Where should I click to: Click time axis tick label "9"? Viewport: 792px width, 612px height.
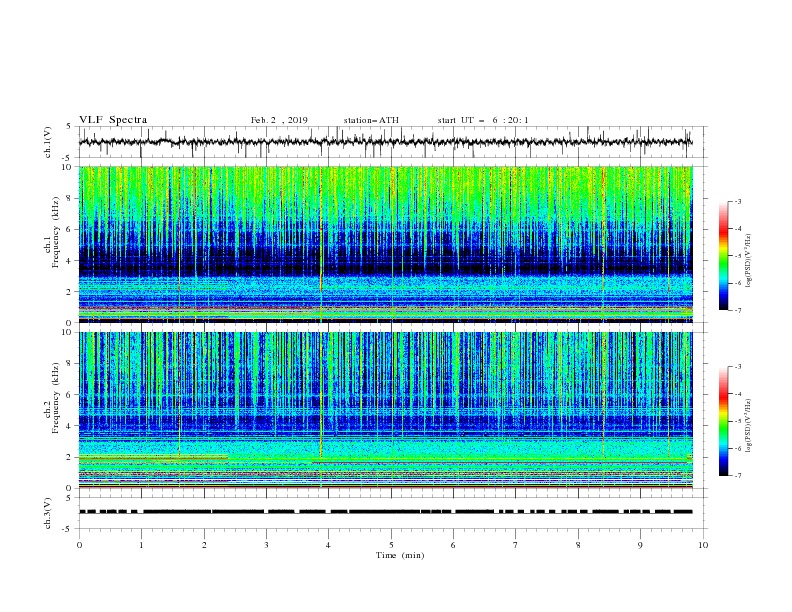click(640, 545)
